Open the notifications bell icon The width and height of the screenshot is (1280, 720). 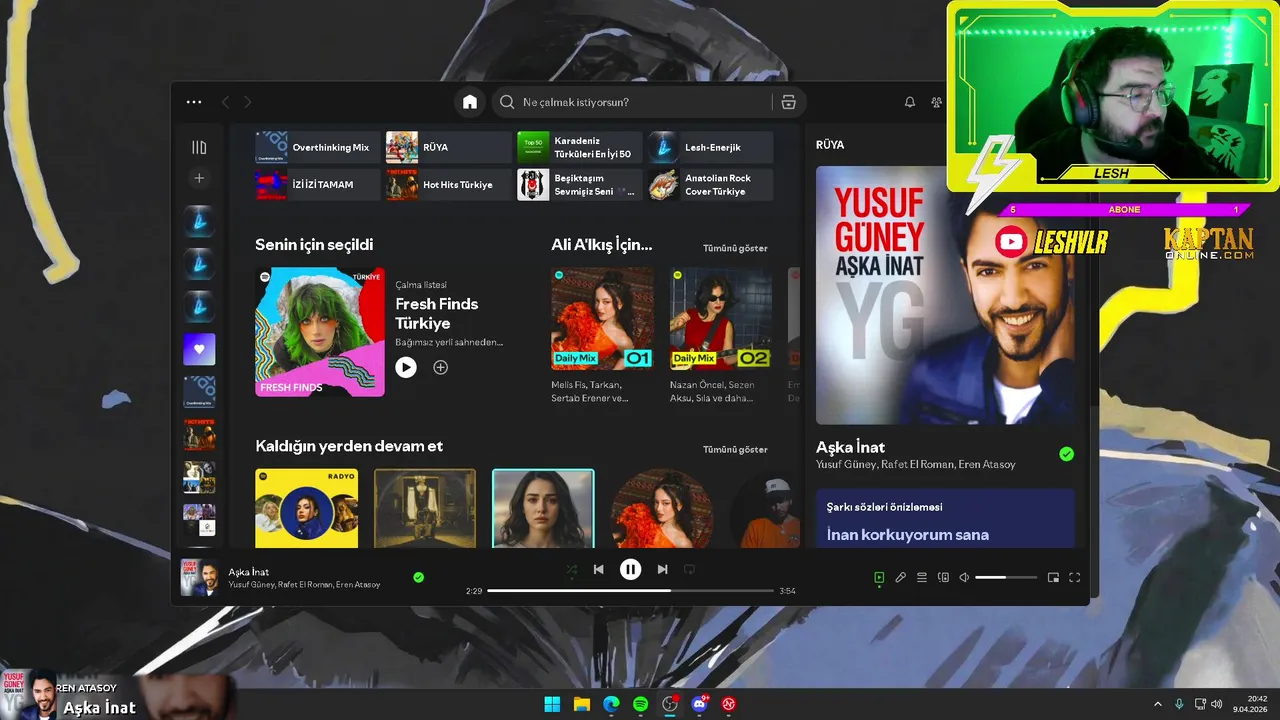coord(910,102)
